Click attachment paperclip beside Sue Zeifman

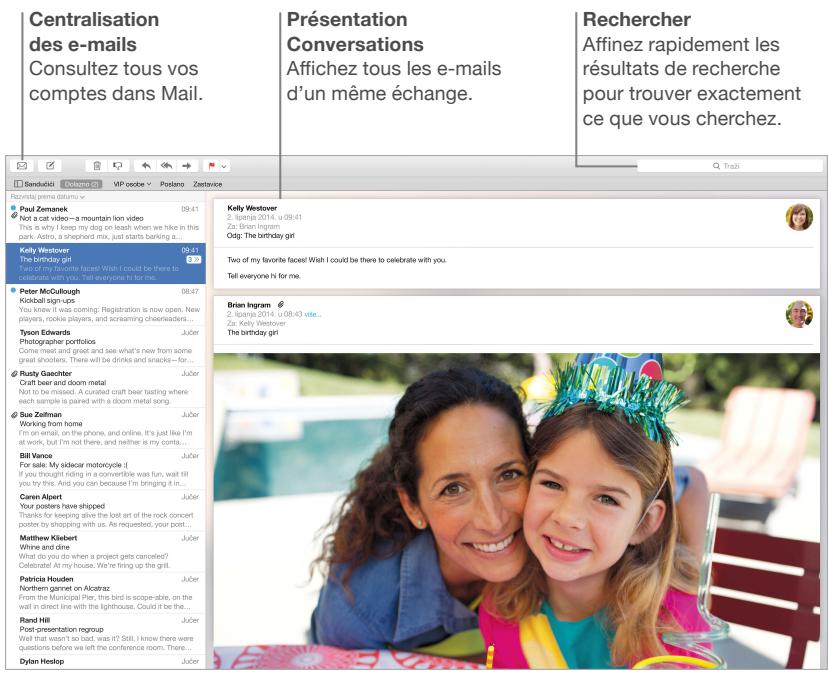tap(14, 414)
